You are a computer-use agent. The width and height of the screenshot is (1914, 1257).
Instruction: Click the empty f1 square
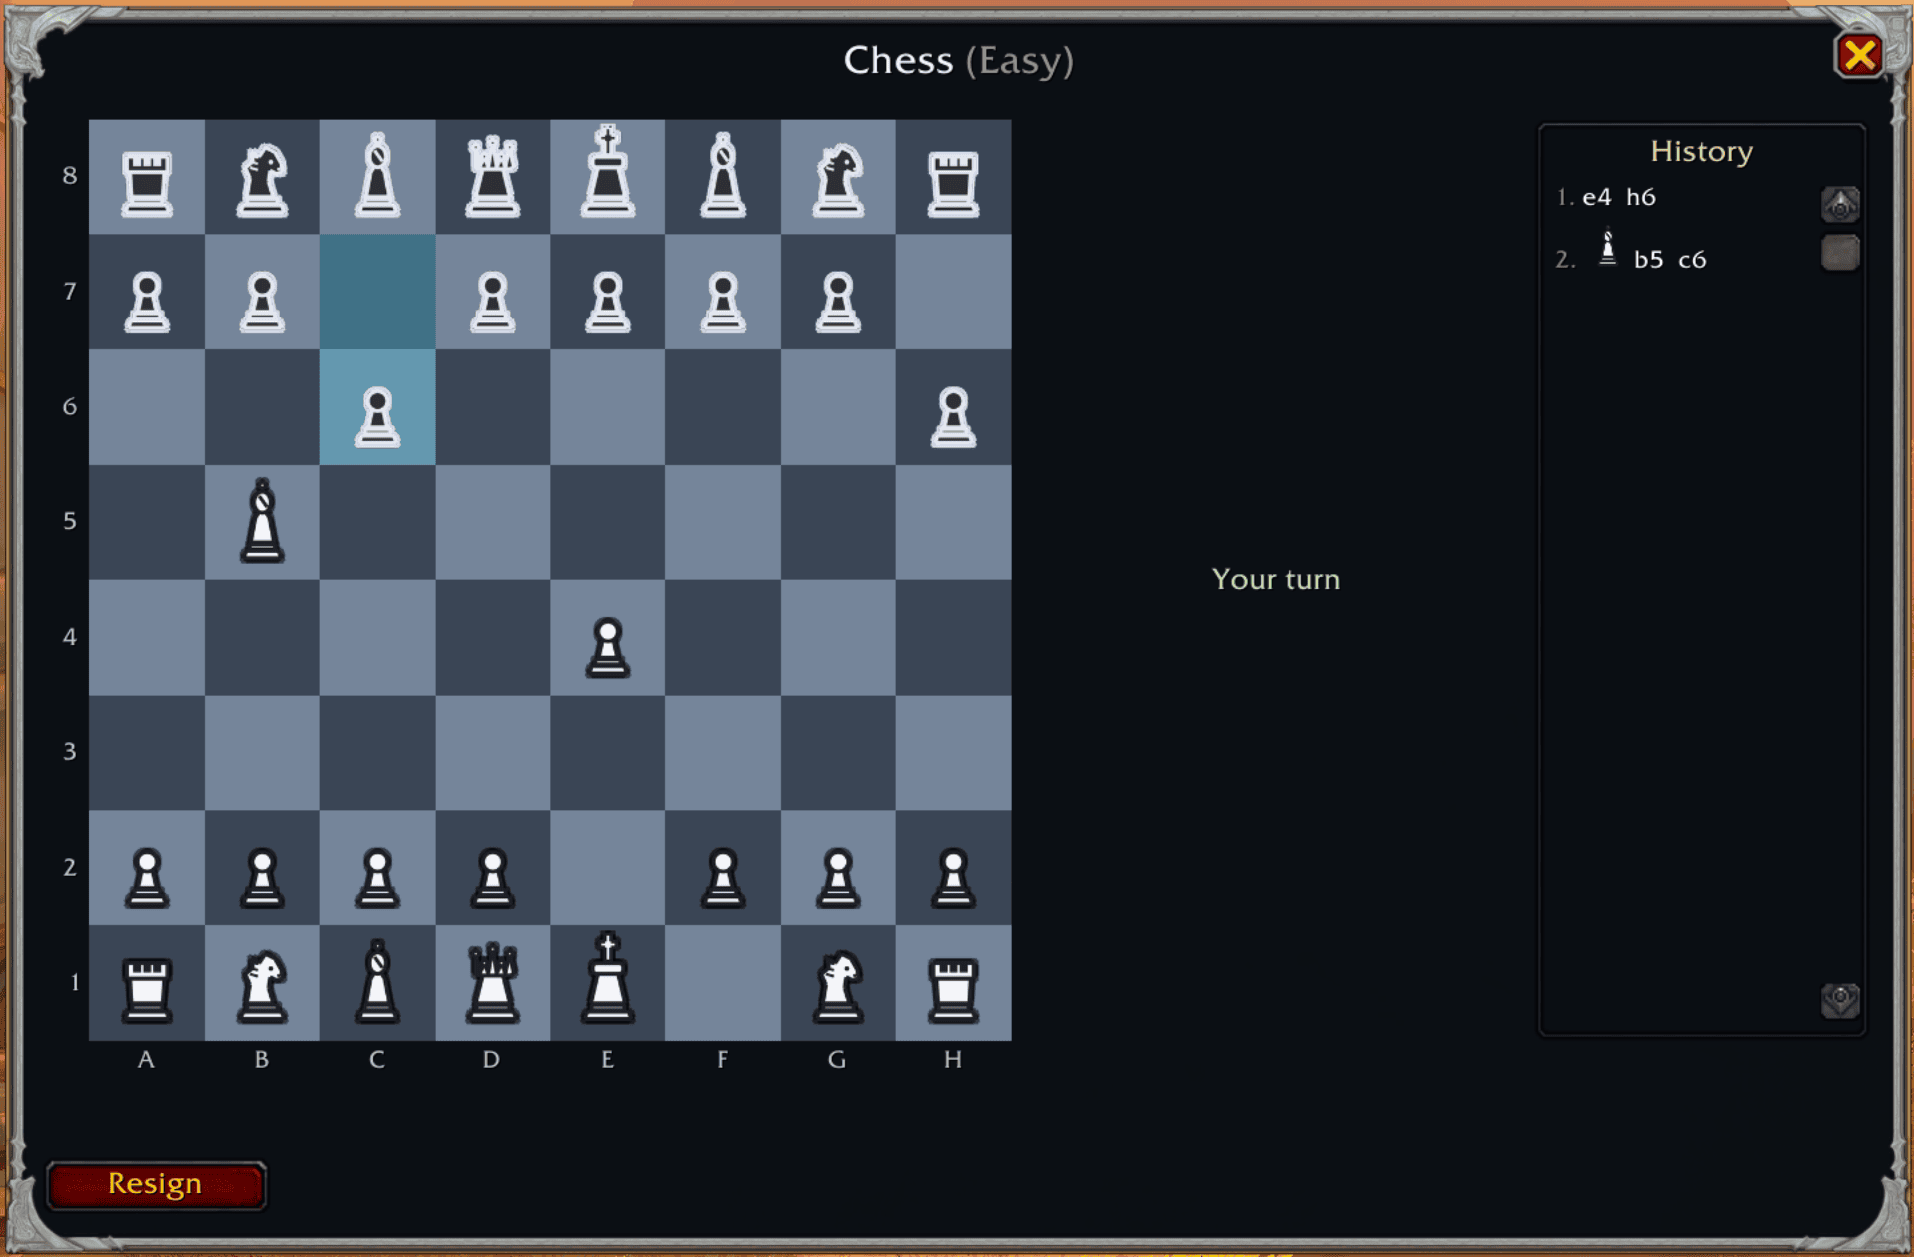point(723,983)
